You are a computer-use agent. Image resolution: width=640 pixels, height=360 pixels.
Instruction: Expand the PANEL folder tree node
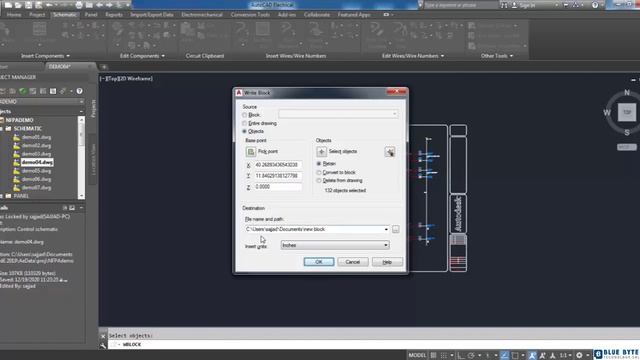pyautogui.click(x=2, y=196)
